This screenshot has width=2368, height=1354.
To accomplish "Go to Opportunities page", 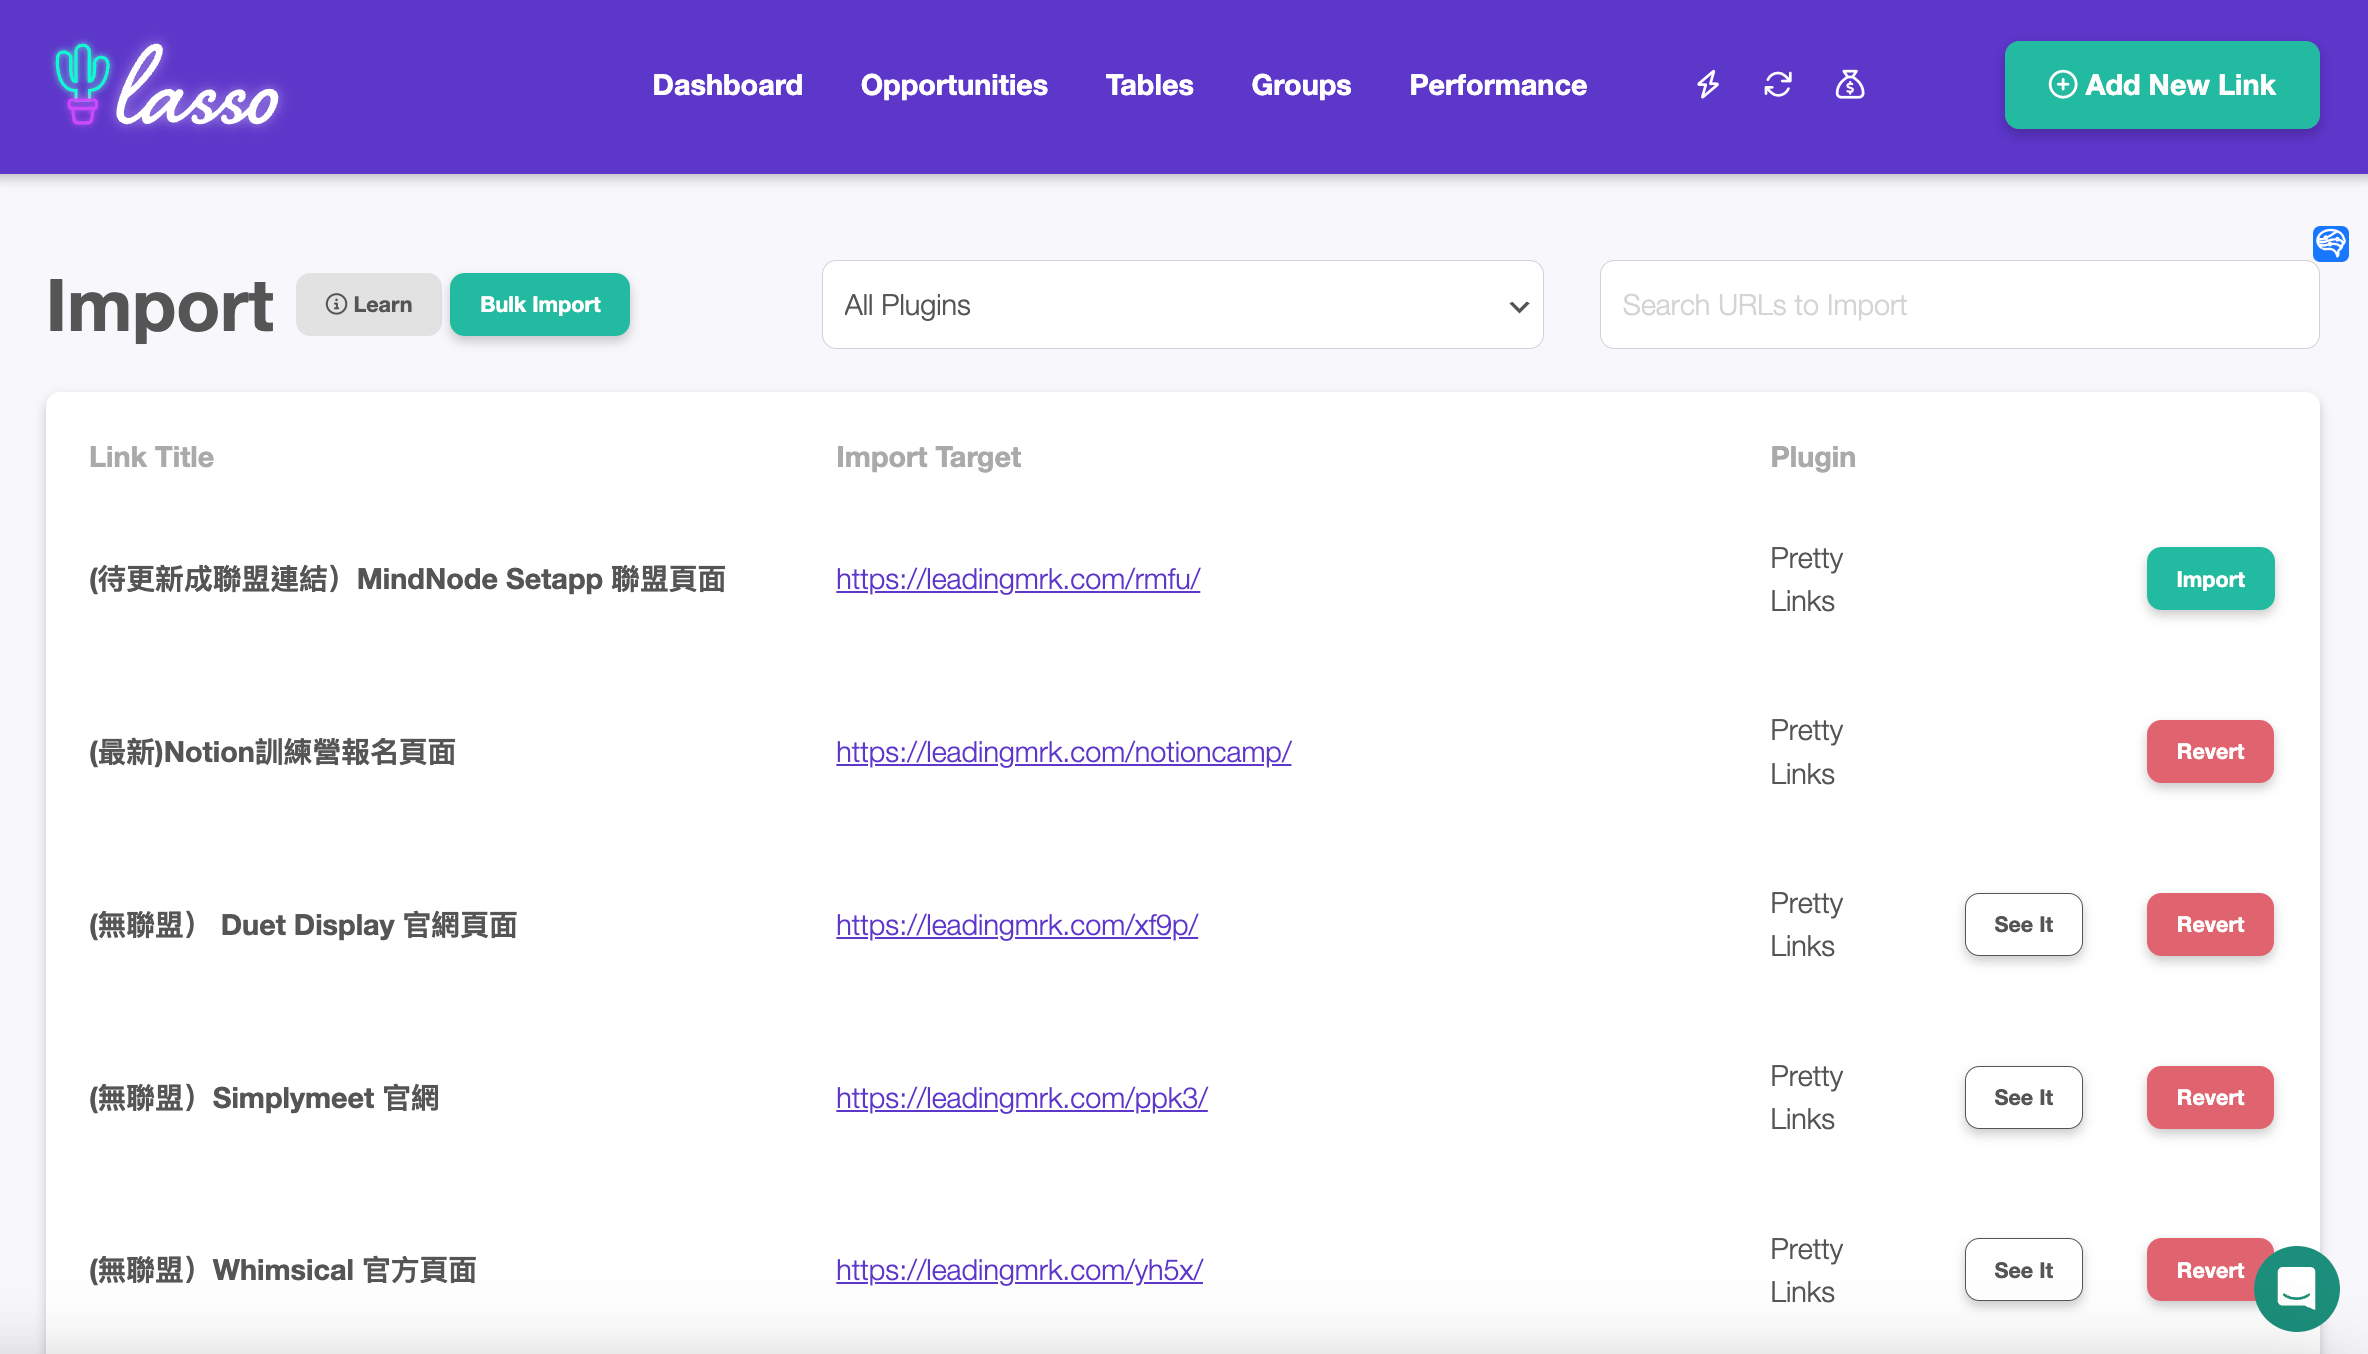I will [x=954, y=85].
